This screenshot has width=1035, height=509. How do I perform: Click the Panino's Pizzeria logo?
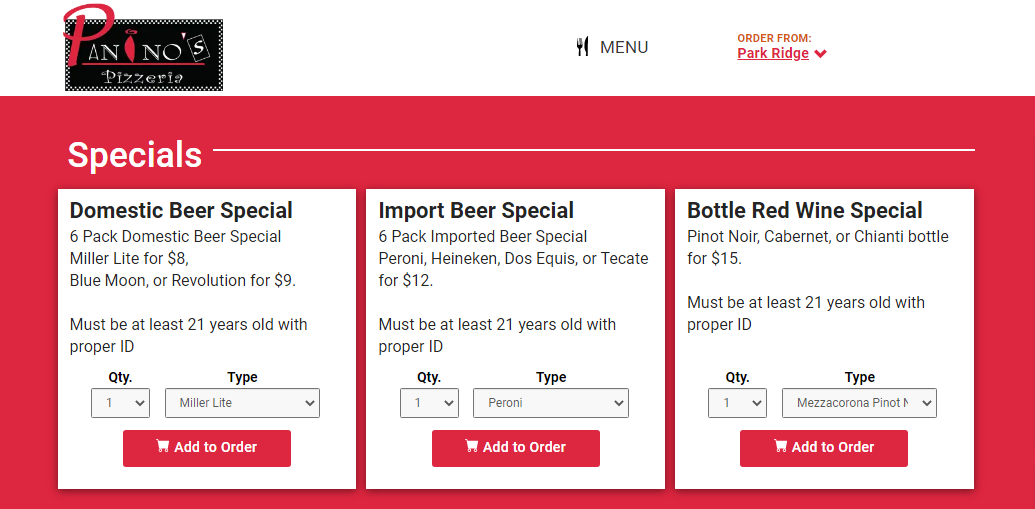click(x=143, y=48)
